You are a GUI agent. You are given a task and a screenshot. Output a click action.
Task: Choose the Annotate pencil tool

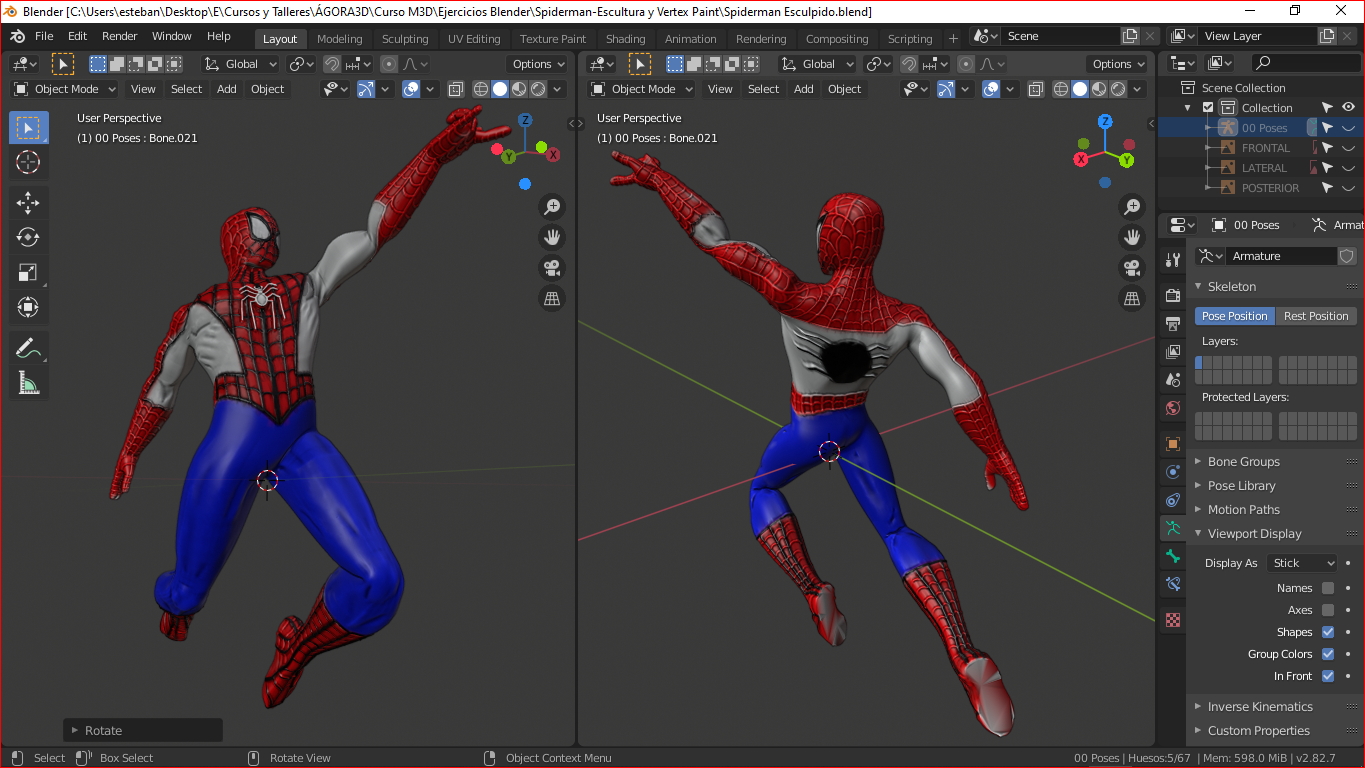(x=28, y=348)
